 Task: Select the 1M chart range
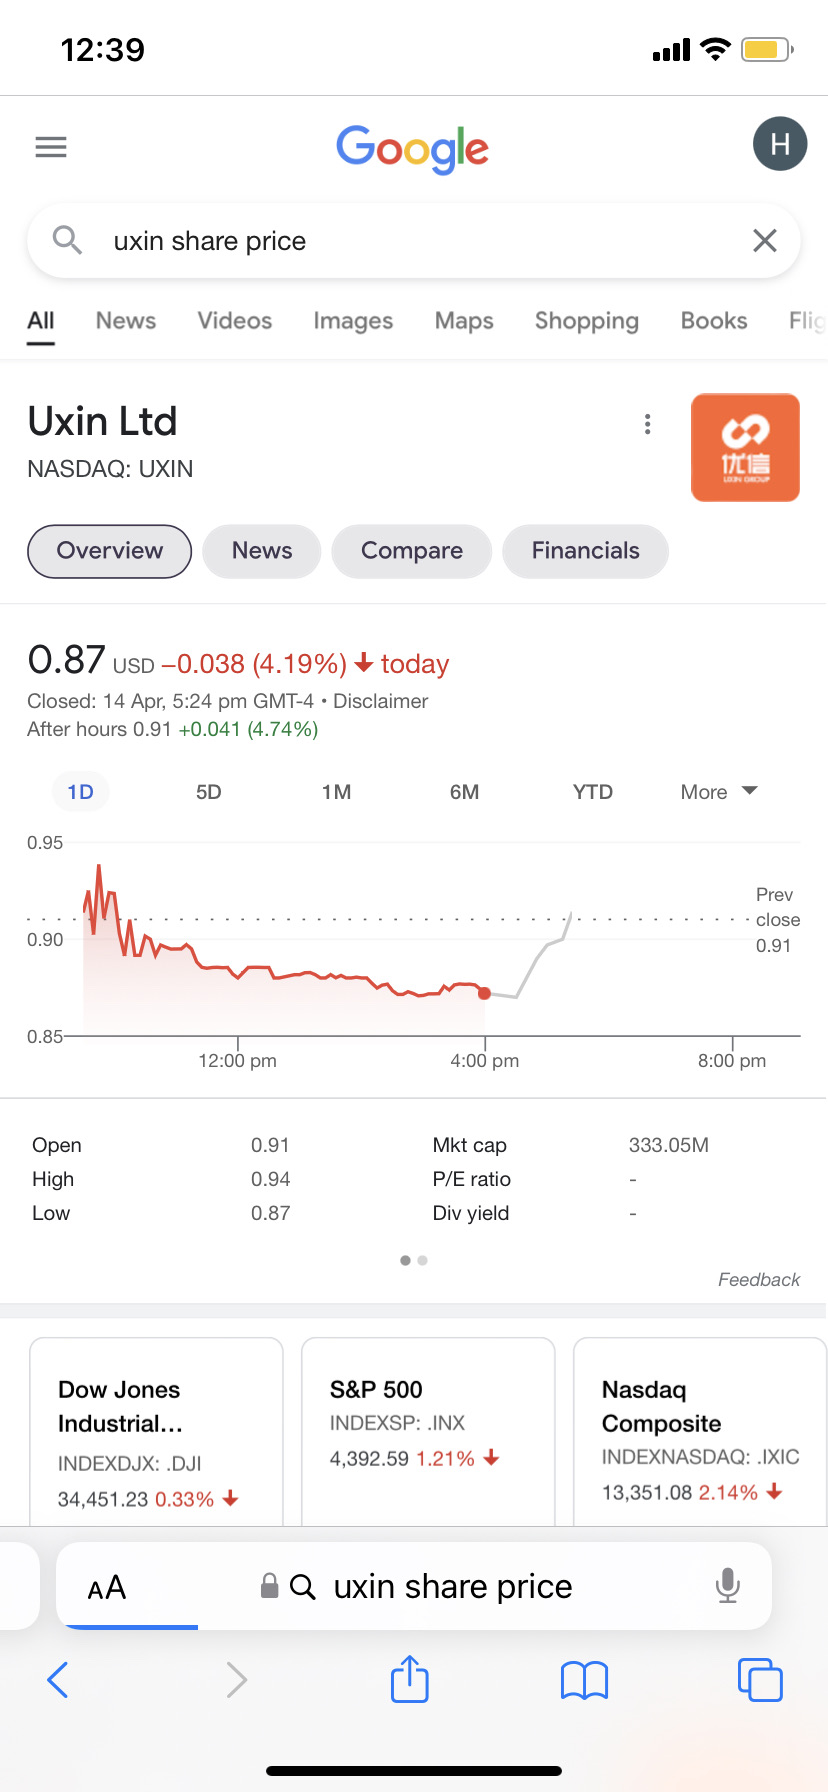[336, 792]
